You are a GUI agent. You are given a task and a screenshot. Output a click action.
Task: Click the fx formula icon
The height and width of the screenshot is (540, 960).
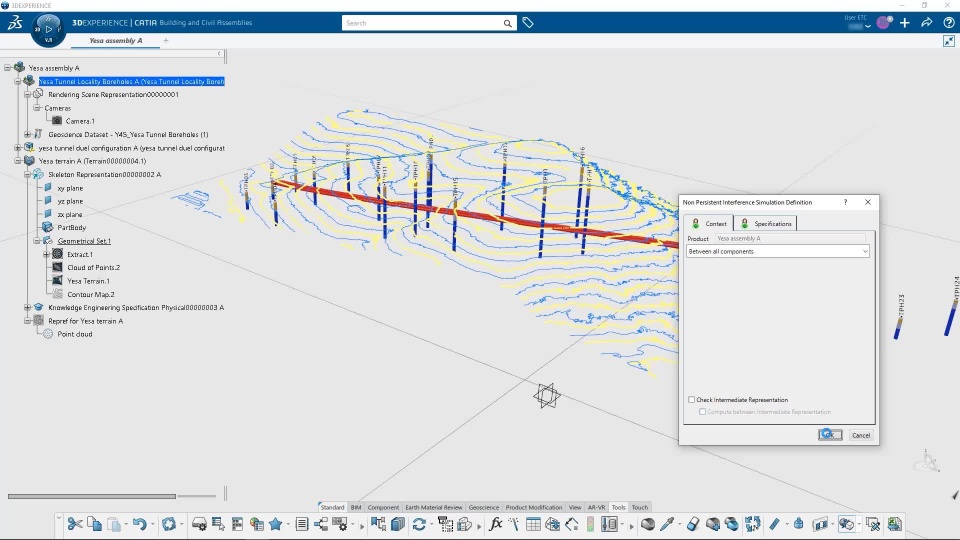[x=496, y=524]
